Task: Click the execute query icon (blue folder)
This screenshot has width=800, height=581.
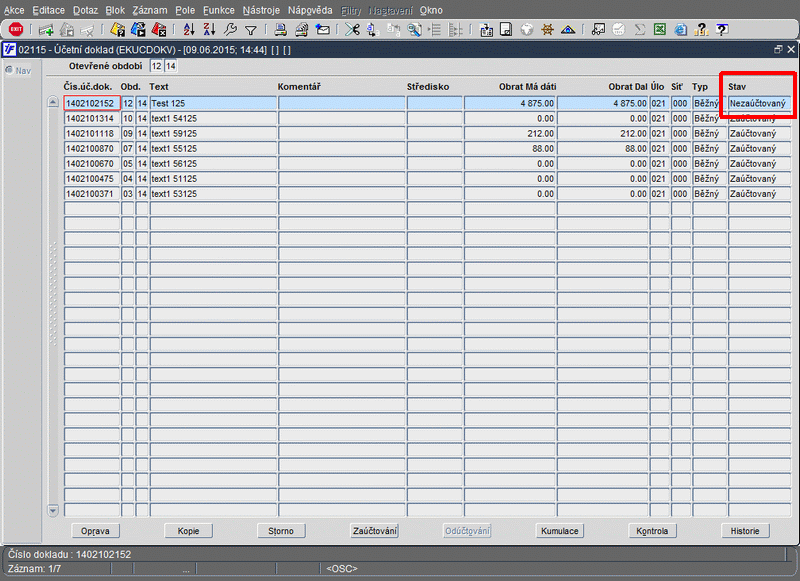Action: [x=138, y=30]
